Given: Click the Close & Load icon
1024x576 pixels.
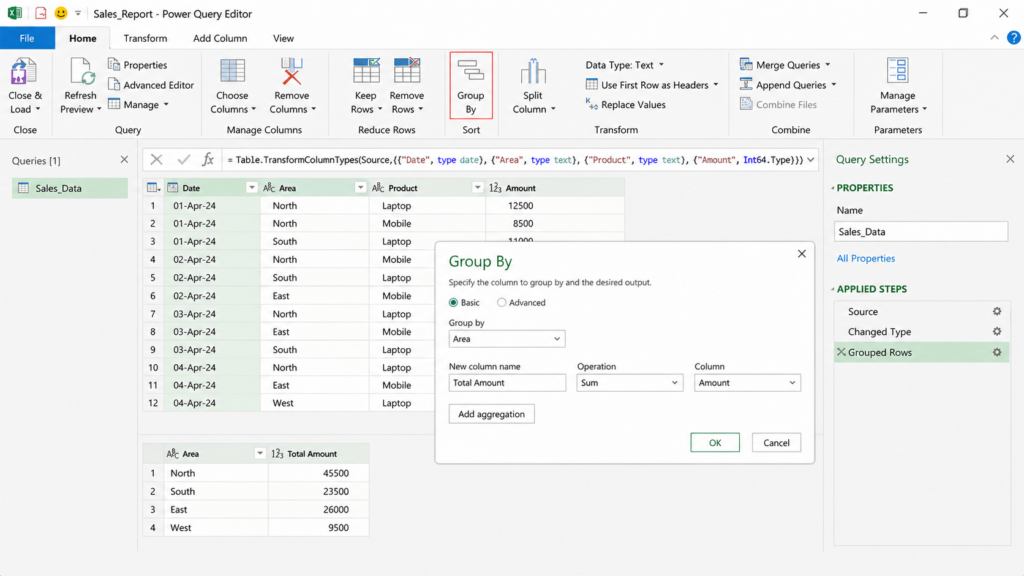Looking at the screenshot, I should (24, 71).
